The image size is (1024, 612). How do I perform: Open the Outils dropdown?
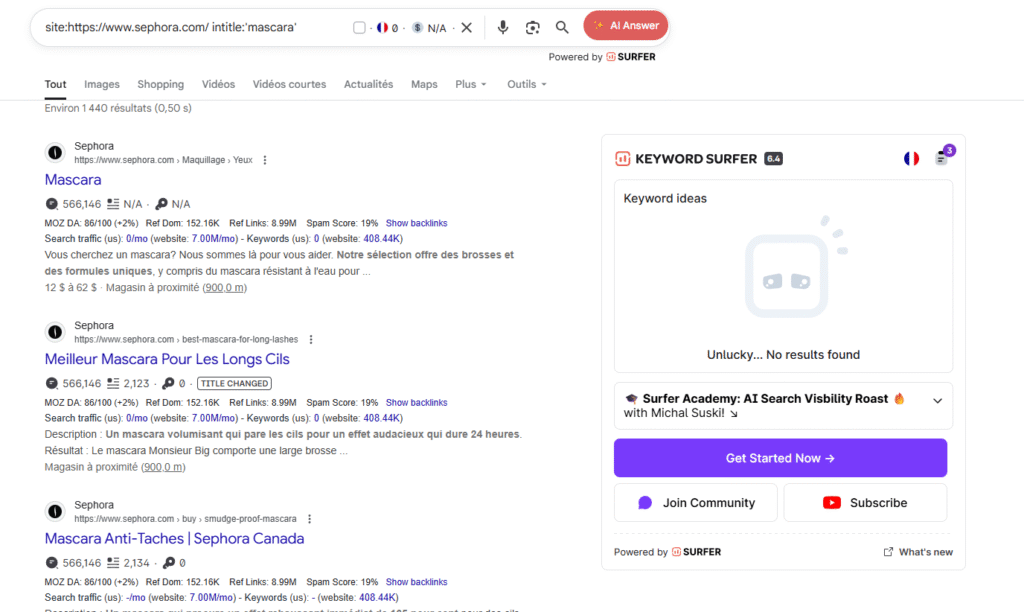click(x=526, y=85)
